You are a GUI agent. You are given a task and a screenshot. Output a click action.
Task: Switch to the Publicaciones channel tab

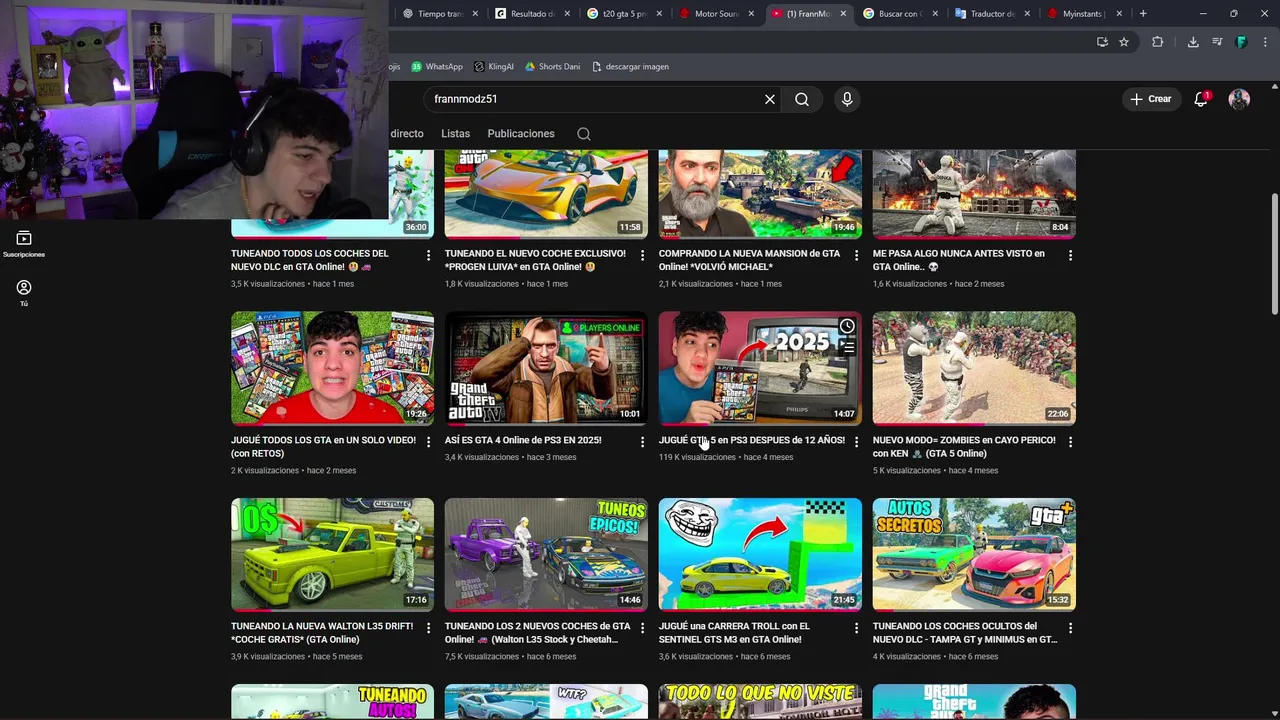pos(521,134)
